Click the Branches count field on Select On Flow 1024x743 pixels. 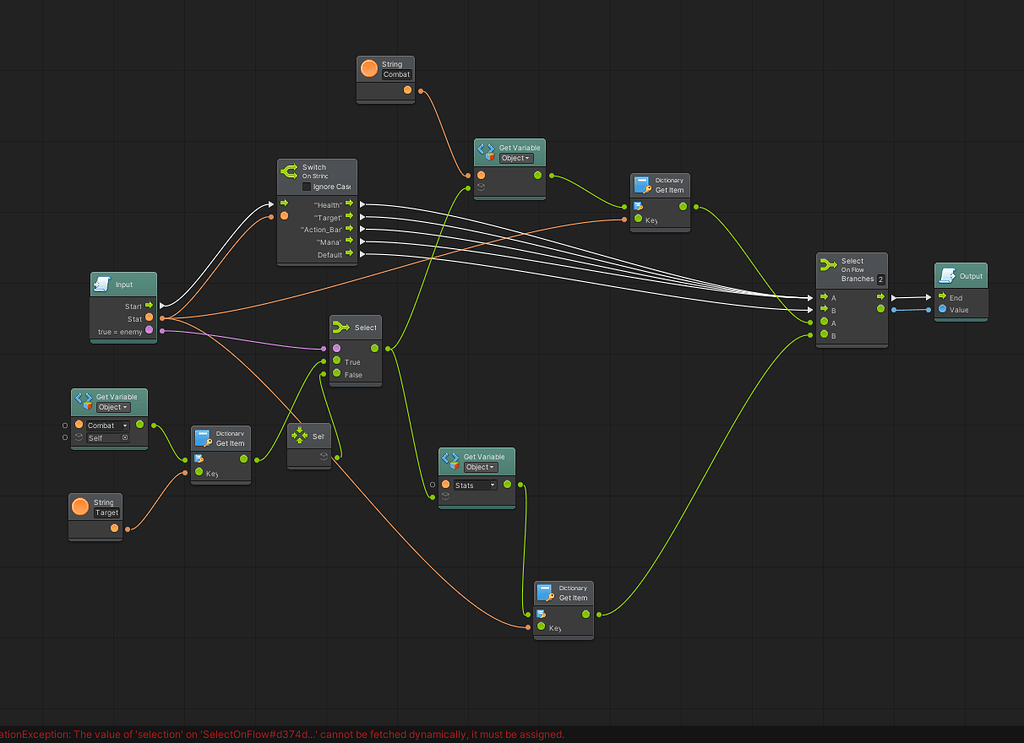click(x=881, y=279)
